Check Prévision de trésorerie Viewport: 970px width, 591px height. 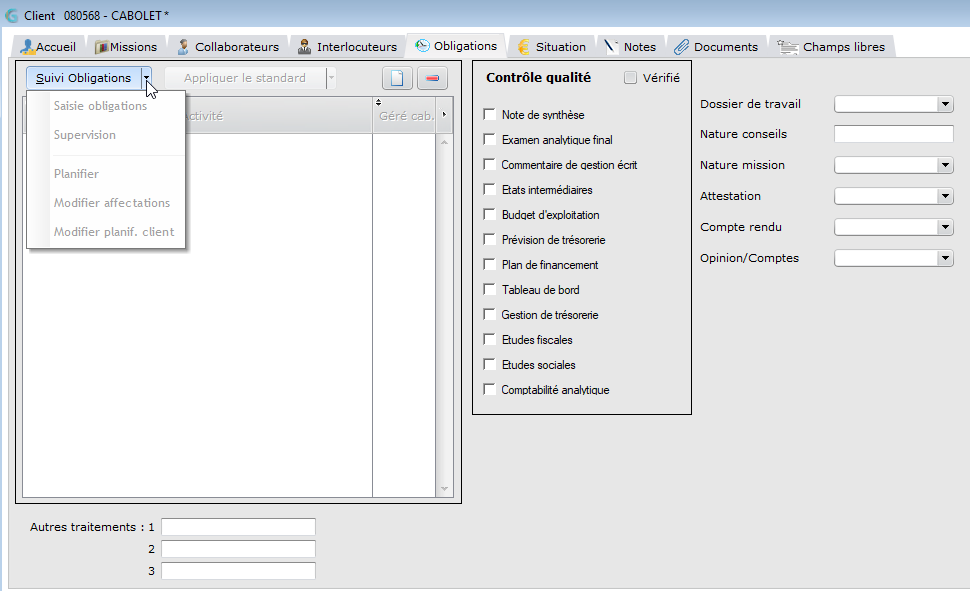coord(489,239)
